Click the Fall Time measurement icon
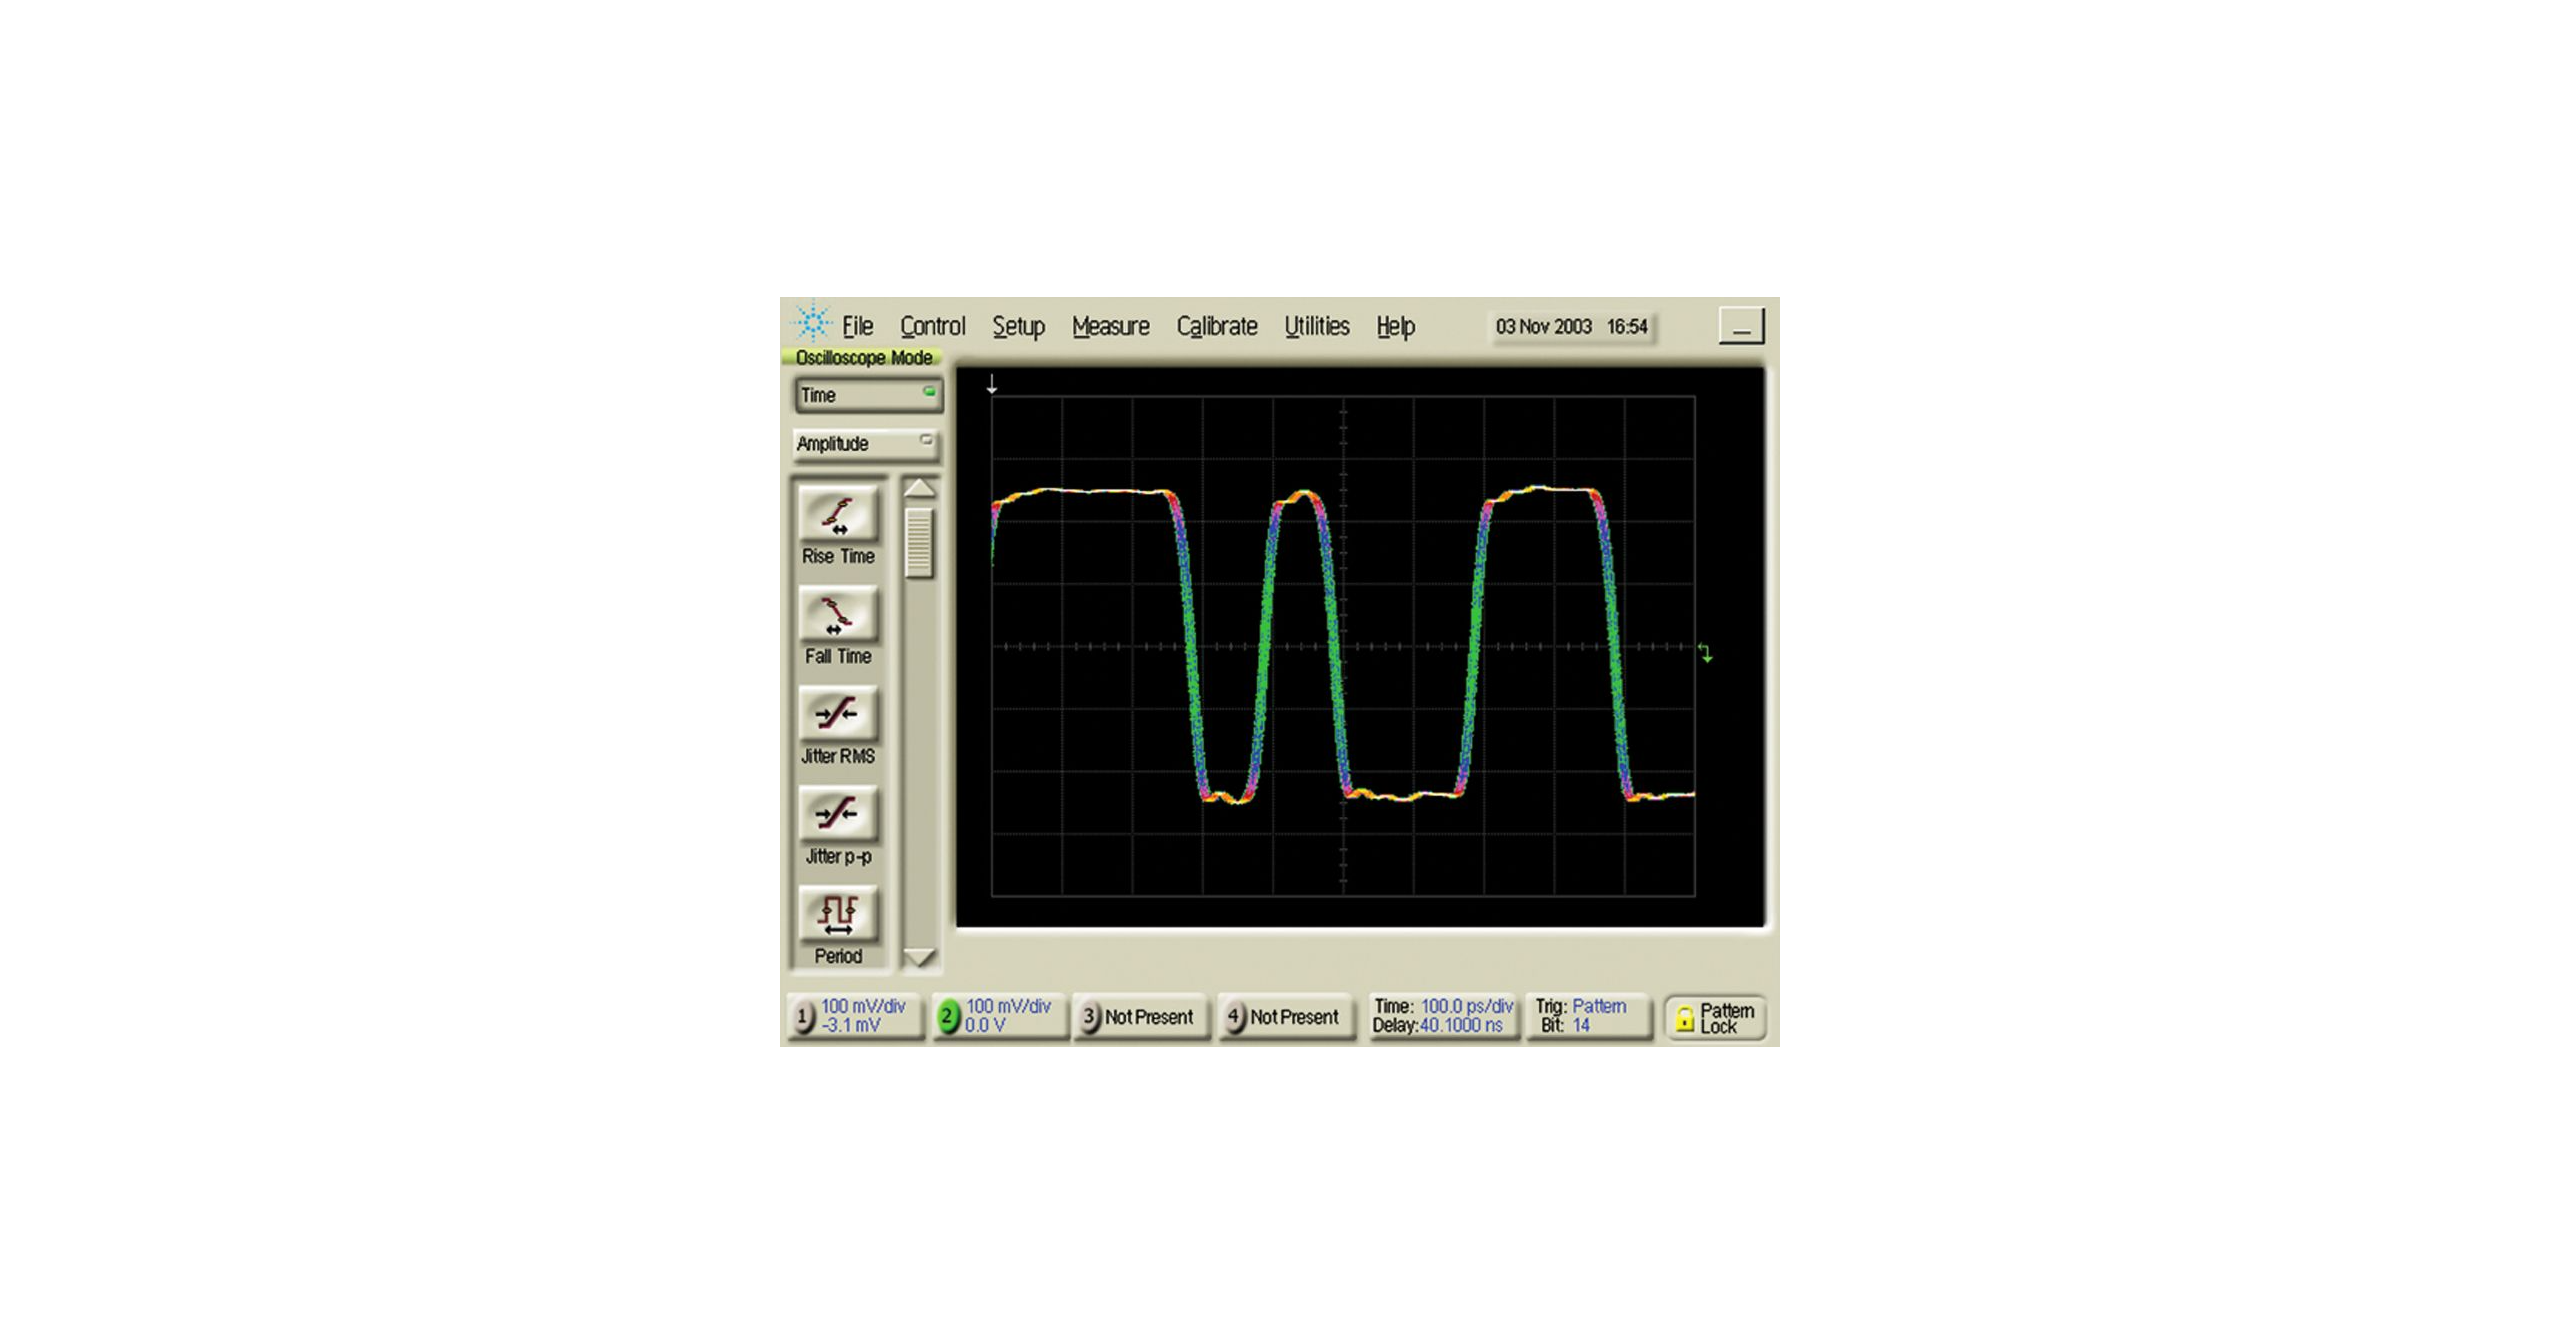Screen dimensions: 2560x1344 tap(838, 614)
